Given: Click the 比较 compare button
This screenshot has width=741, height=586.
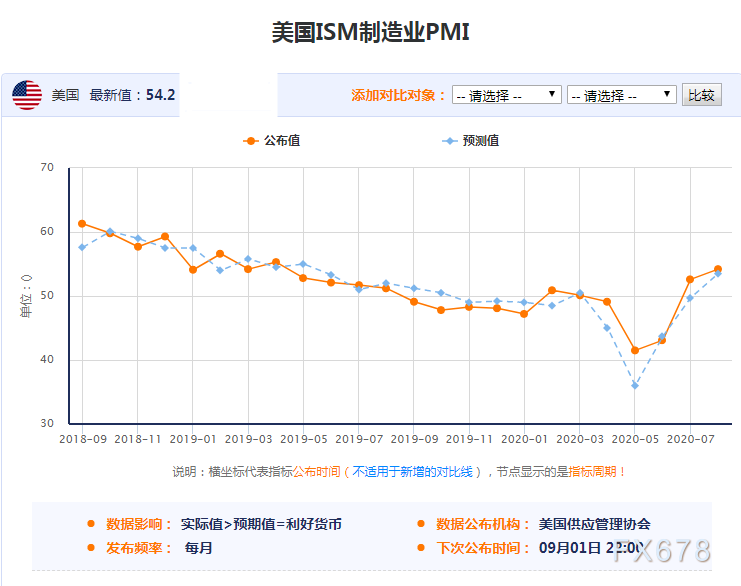Looking at the screenshot, I should coord(701,95).
